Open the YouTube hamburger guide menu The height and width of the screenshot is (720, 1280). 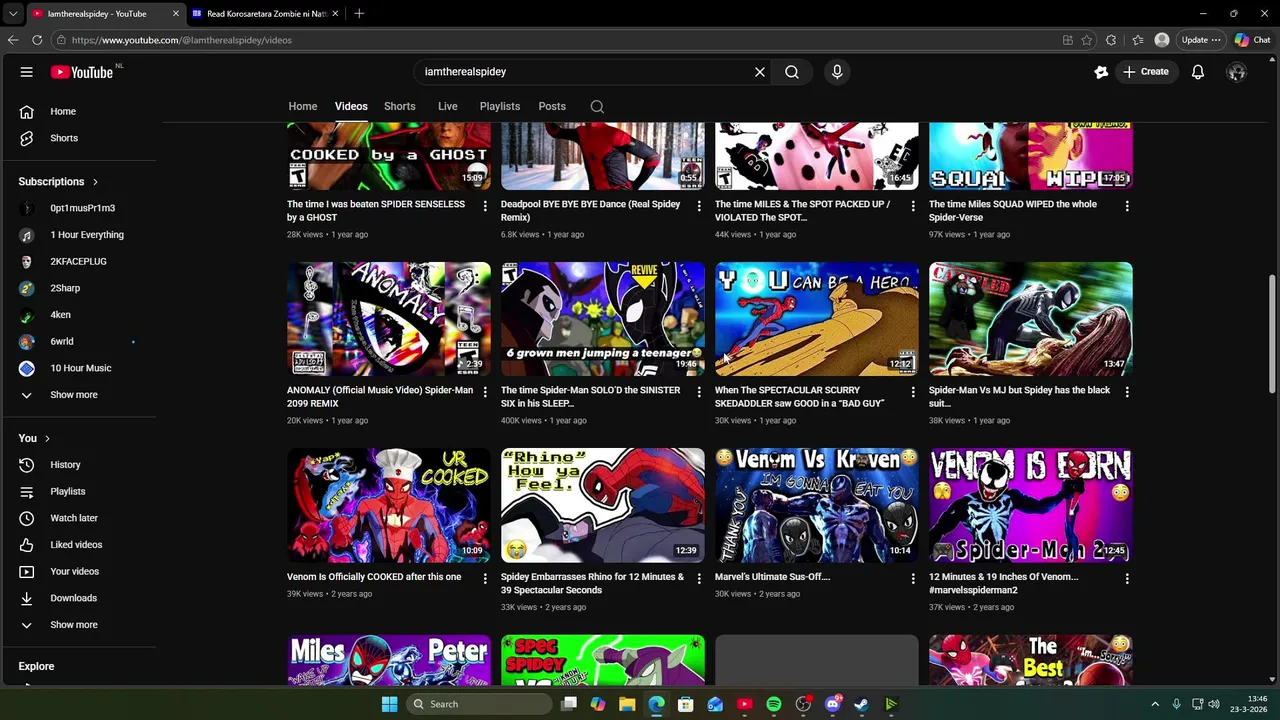tap(27, 72)
